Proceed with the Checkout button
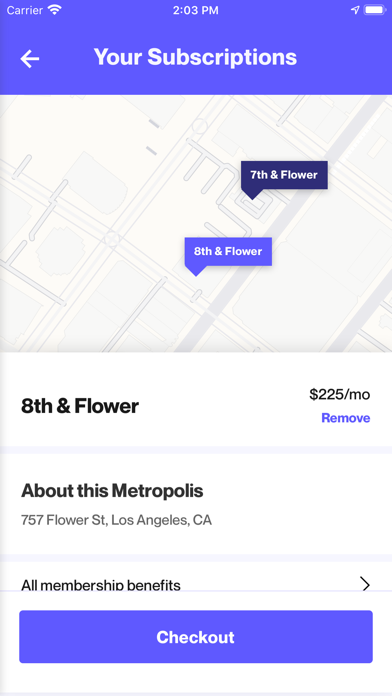This screenshot has width=392, height=696. [196, 637]
